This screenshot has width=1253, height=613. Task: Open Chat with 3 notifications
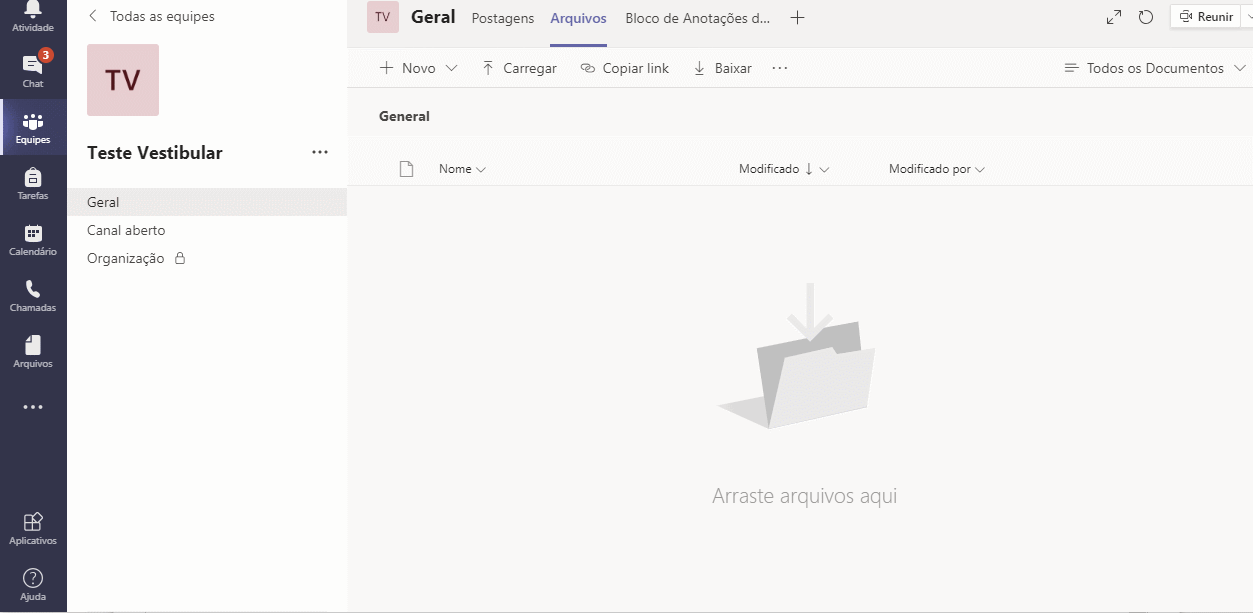33,70
